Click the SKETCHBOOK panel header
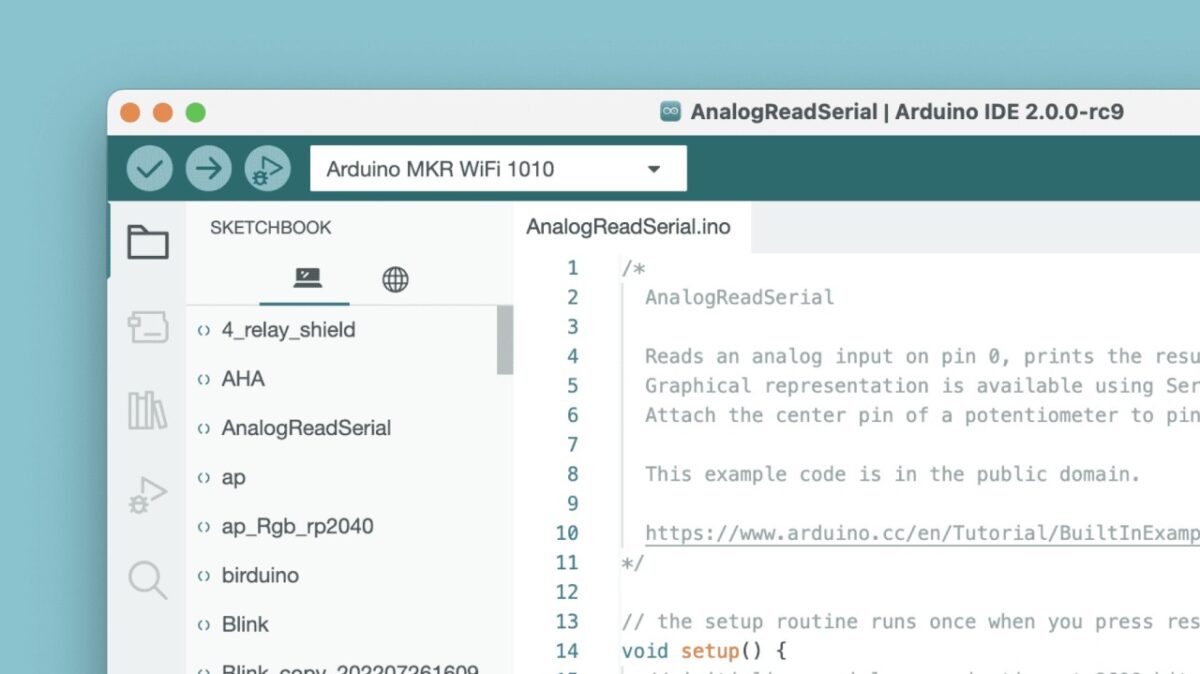1200x674 pixels. coord(270,227)
